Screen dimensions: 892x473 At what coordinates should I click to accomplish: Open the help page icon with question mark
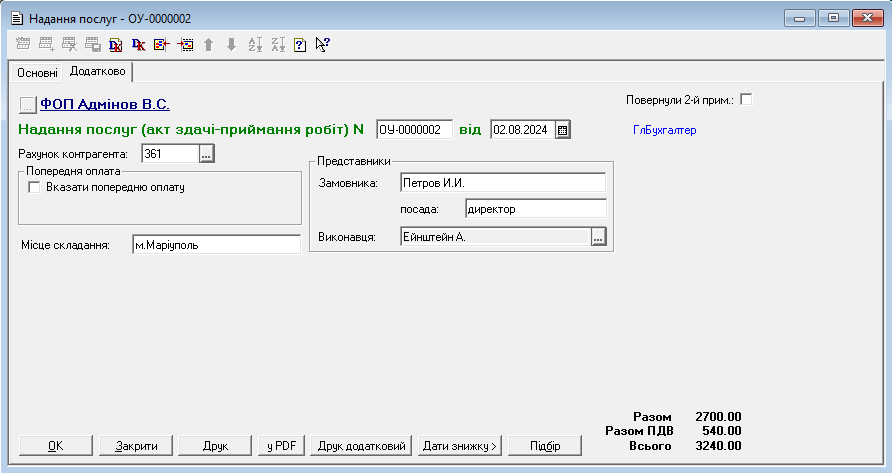tap(299, 44)
